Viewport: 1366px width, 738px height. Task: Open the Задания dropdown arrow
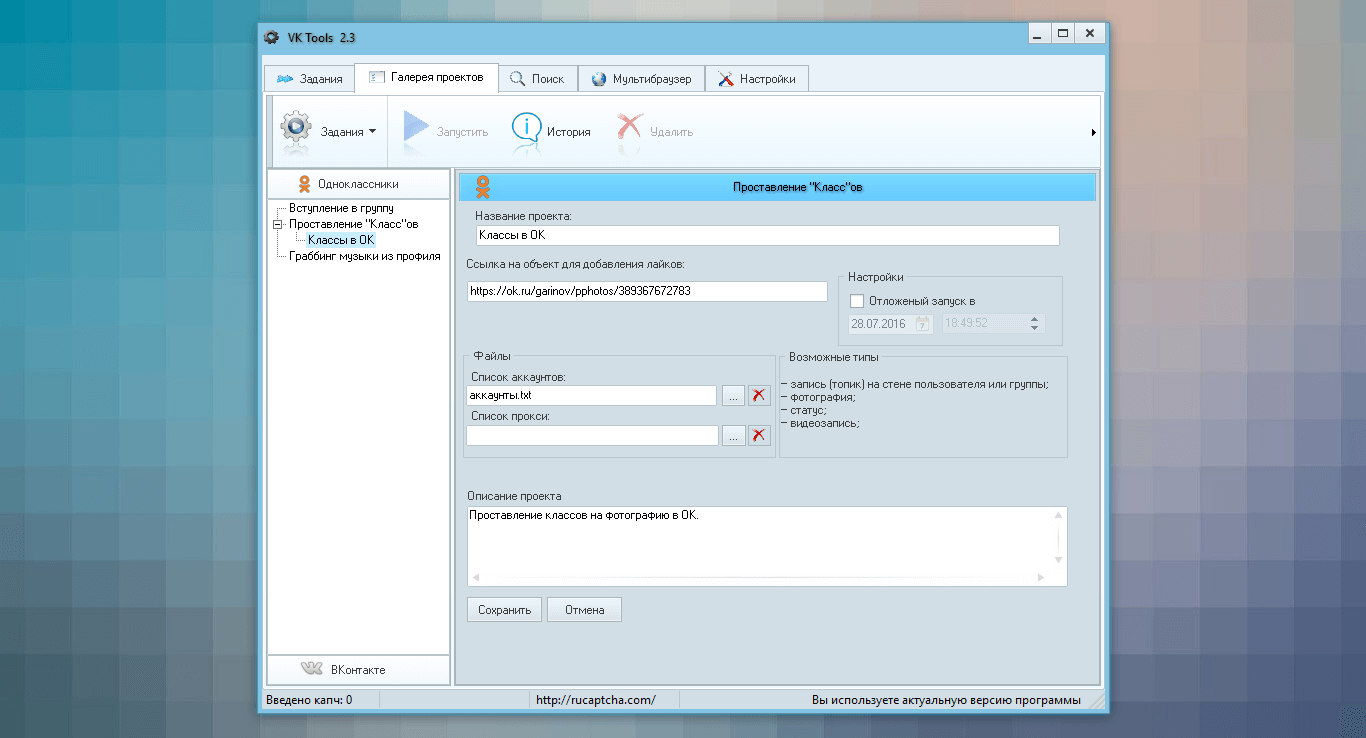372,131
